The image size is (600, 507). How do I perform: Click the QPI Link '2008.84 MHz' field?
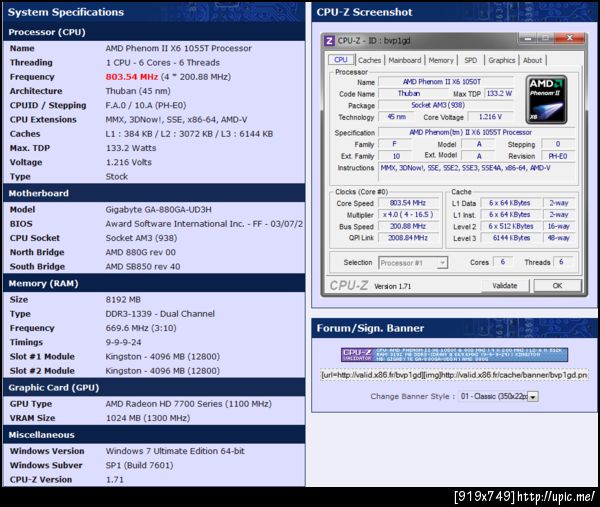[x=408, y=238]
